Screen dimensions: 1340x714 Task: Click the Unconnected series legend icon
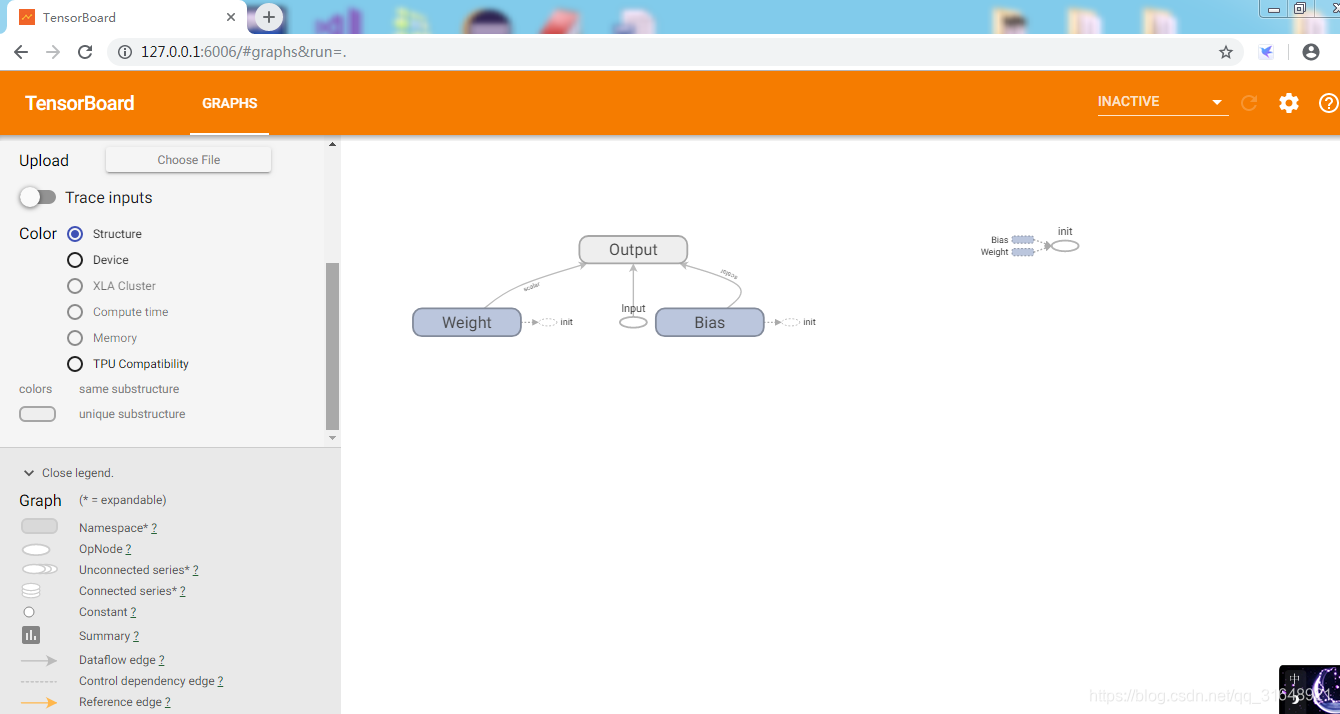(39, 569)
